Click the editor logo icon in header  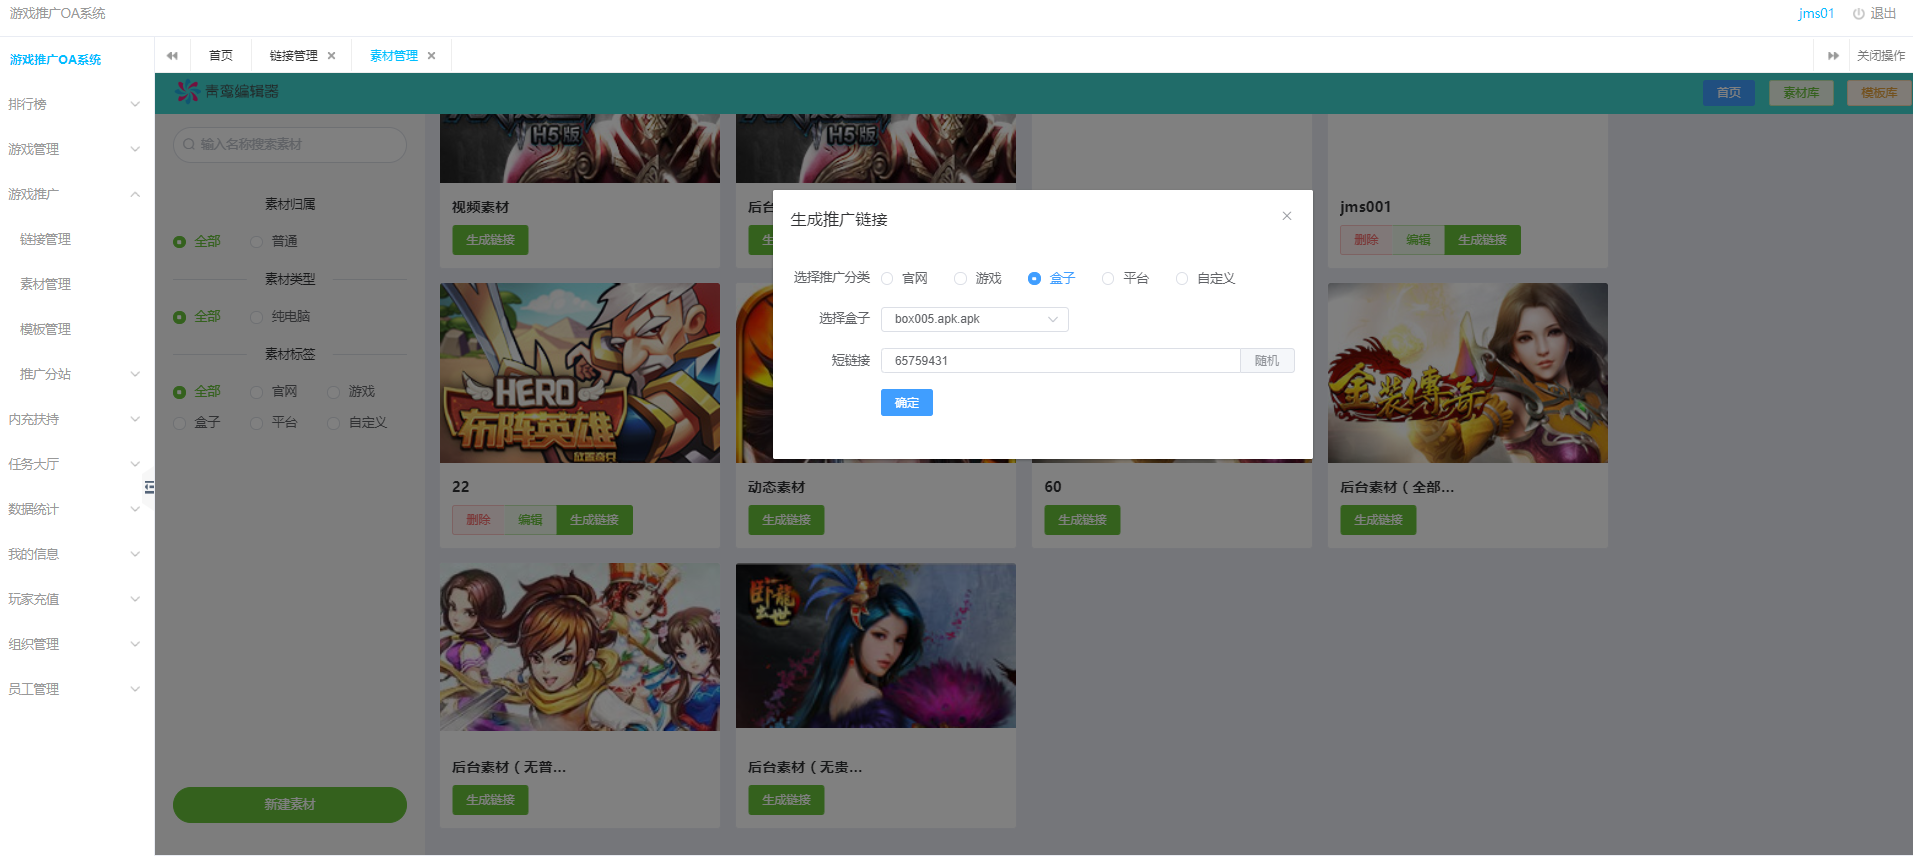point(187,92)
